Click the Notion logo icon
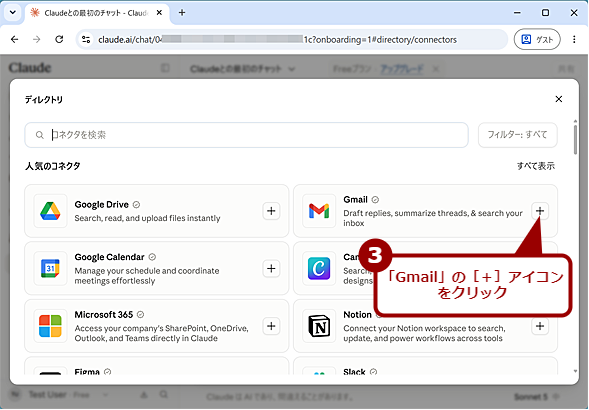 pos(319,326)
